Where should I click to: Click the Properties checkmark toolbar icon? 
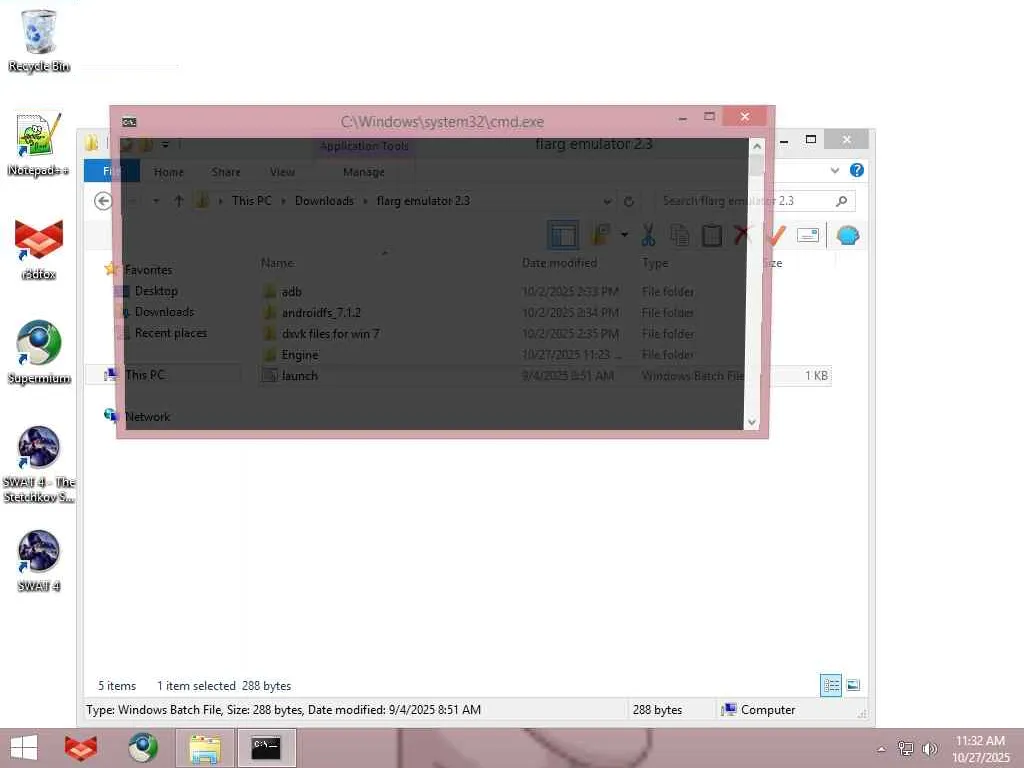(775, 235)
